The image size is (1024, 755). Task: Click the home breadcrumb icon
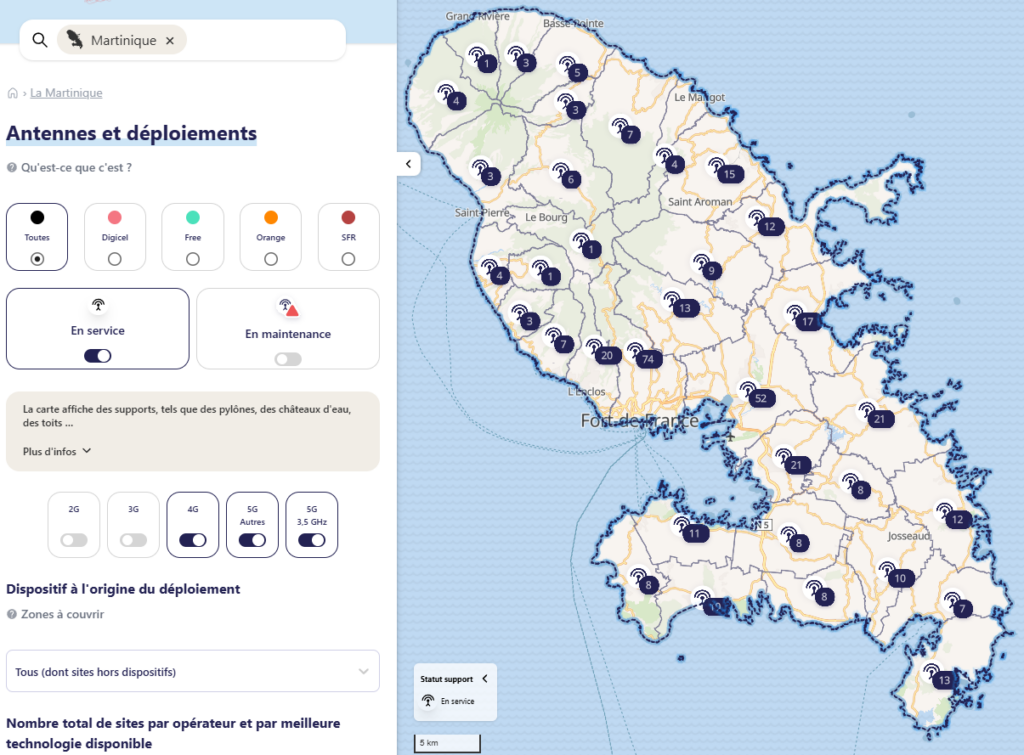13,94
